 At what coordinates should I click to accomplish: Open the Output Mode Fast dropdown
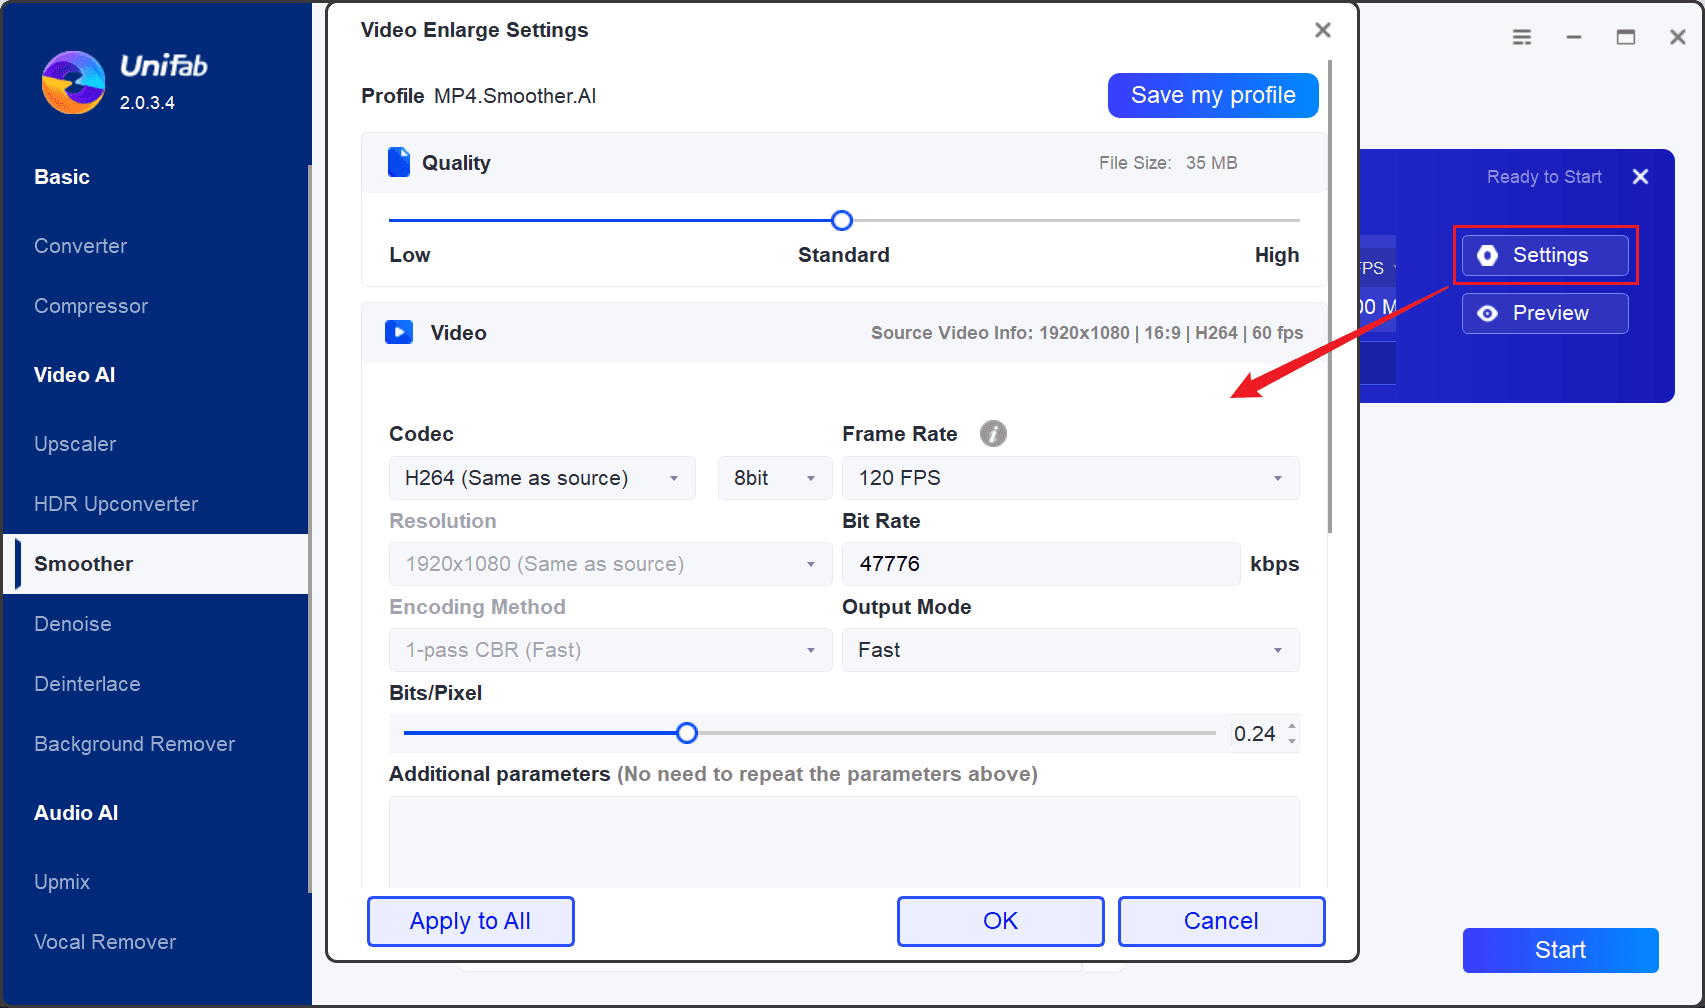click(1071, 650)
